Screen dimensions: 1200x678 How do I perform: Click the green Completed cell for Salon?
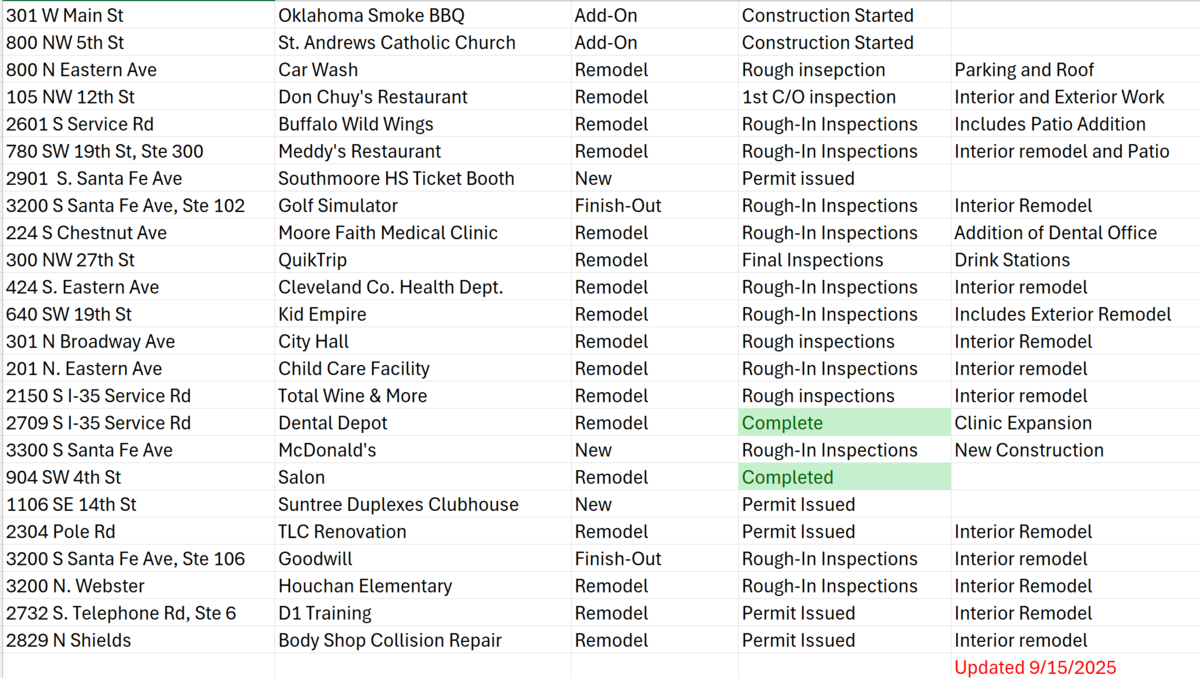[845, 477]
